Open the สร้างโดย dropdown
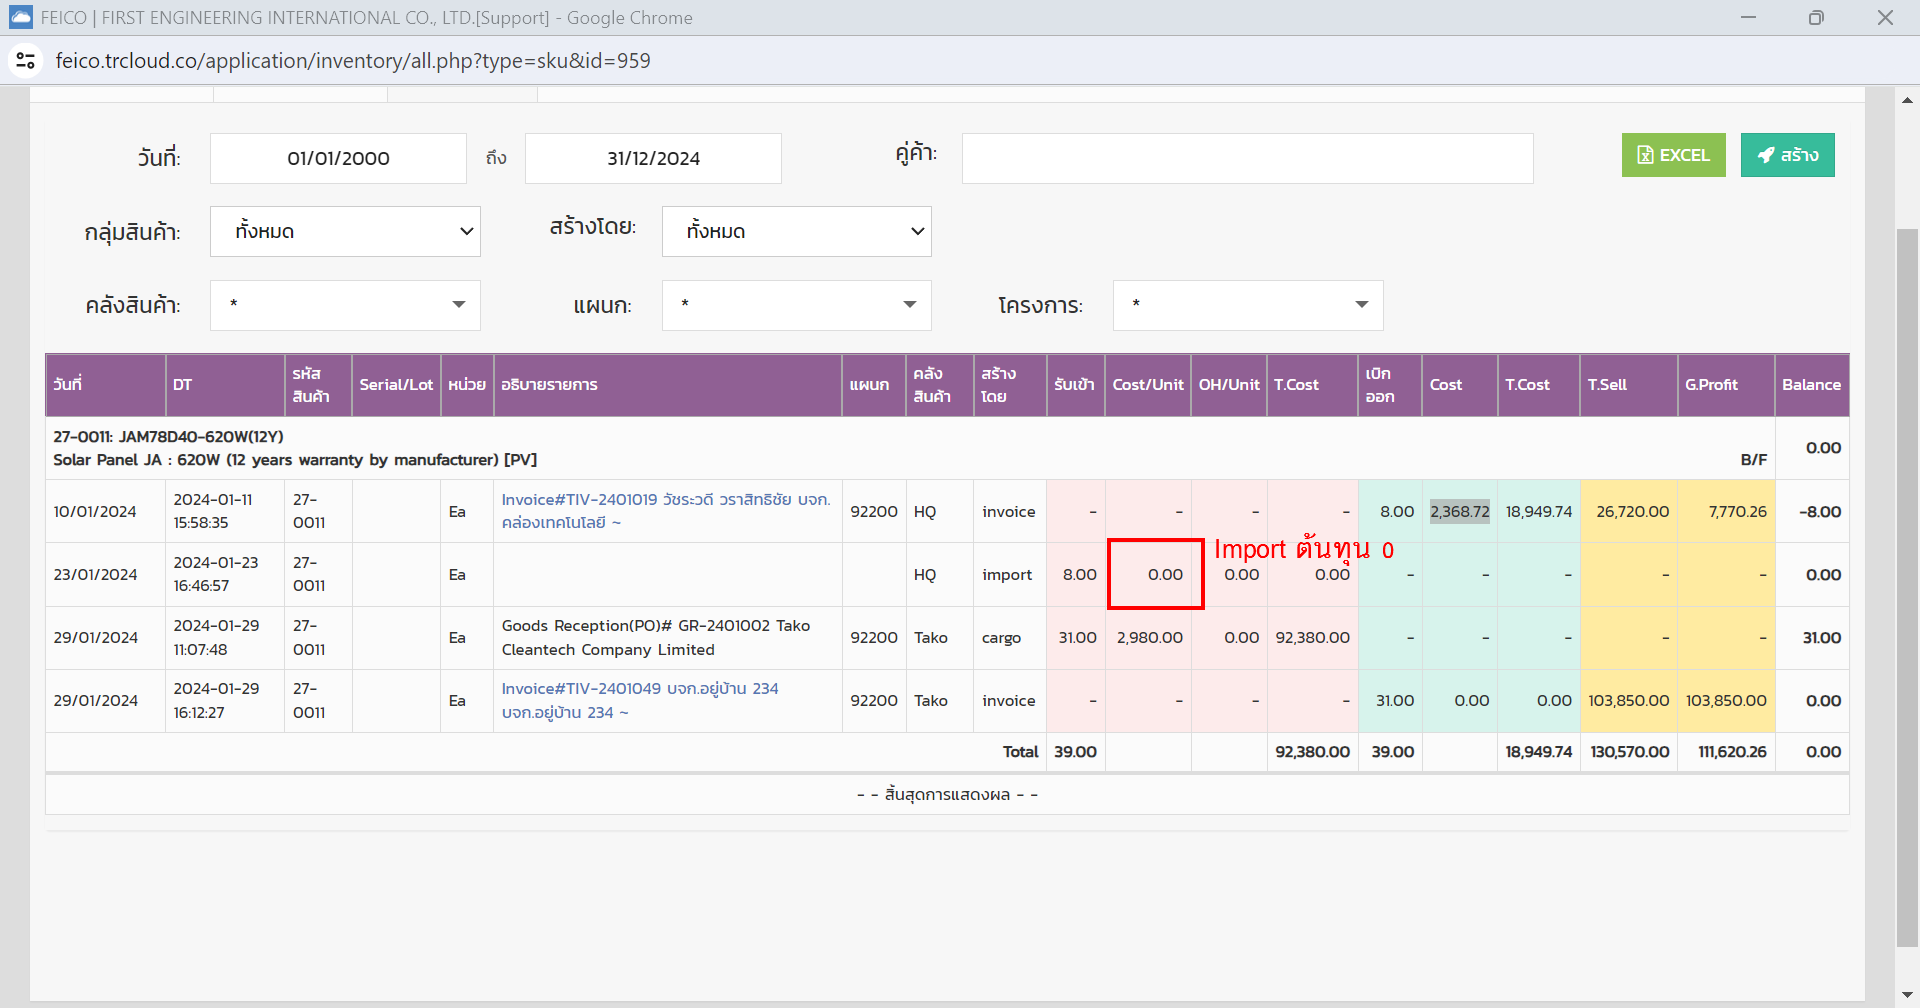The width and height of the screenshot is (1920, 1008). [796, 231]
